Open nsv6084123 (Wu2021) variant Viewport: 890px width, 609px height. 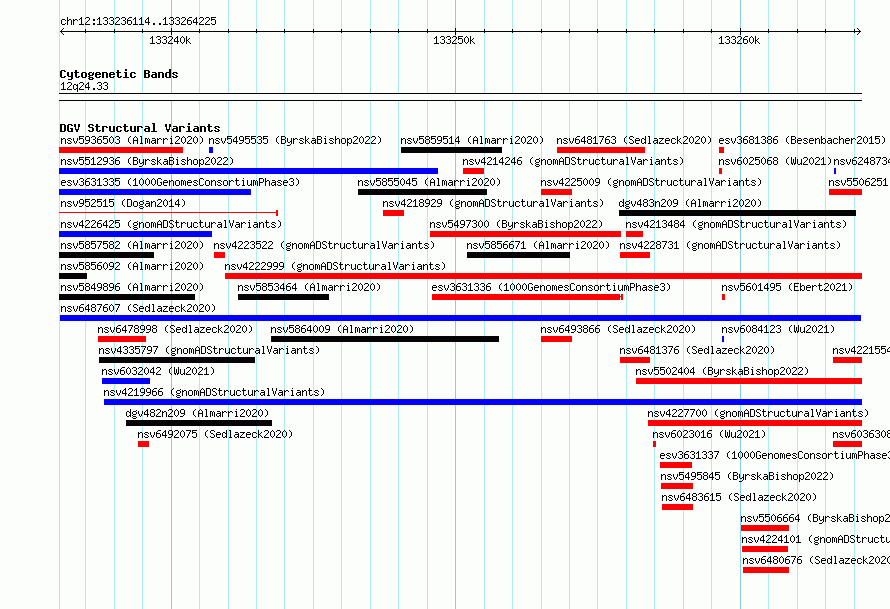point(778,329)
